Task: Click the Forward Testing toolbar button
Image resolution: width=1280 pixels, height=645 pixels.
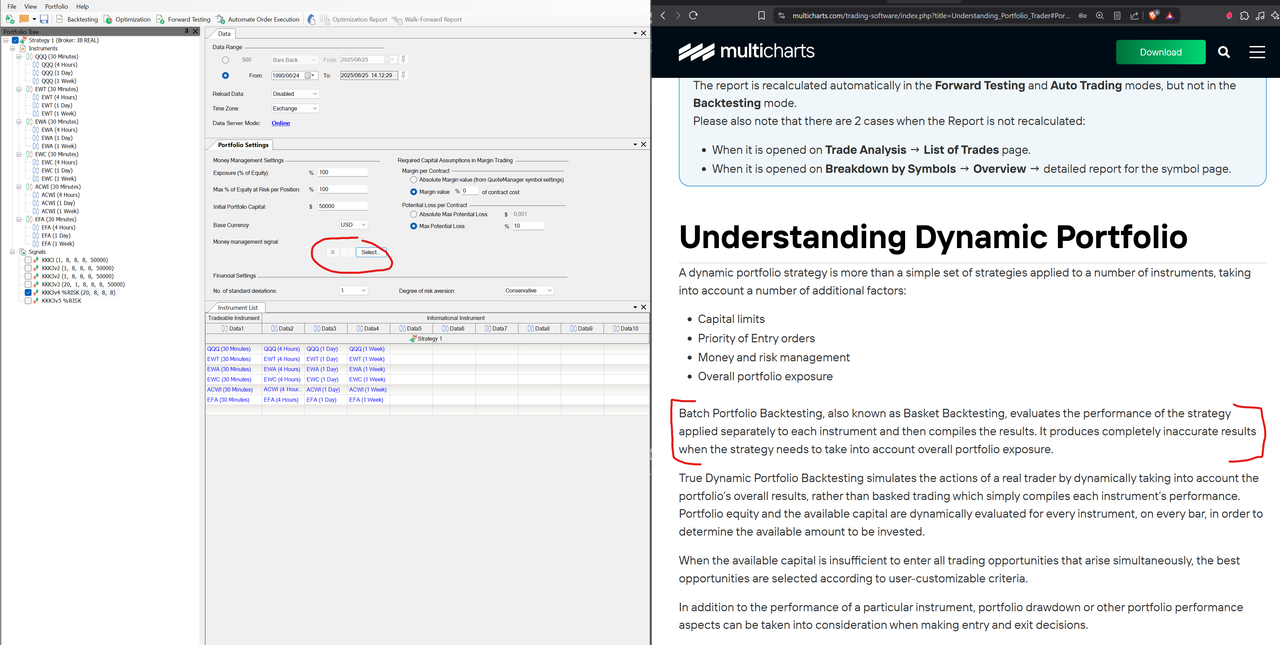Action: coord(183,19)
